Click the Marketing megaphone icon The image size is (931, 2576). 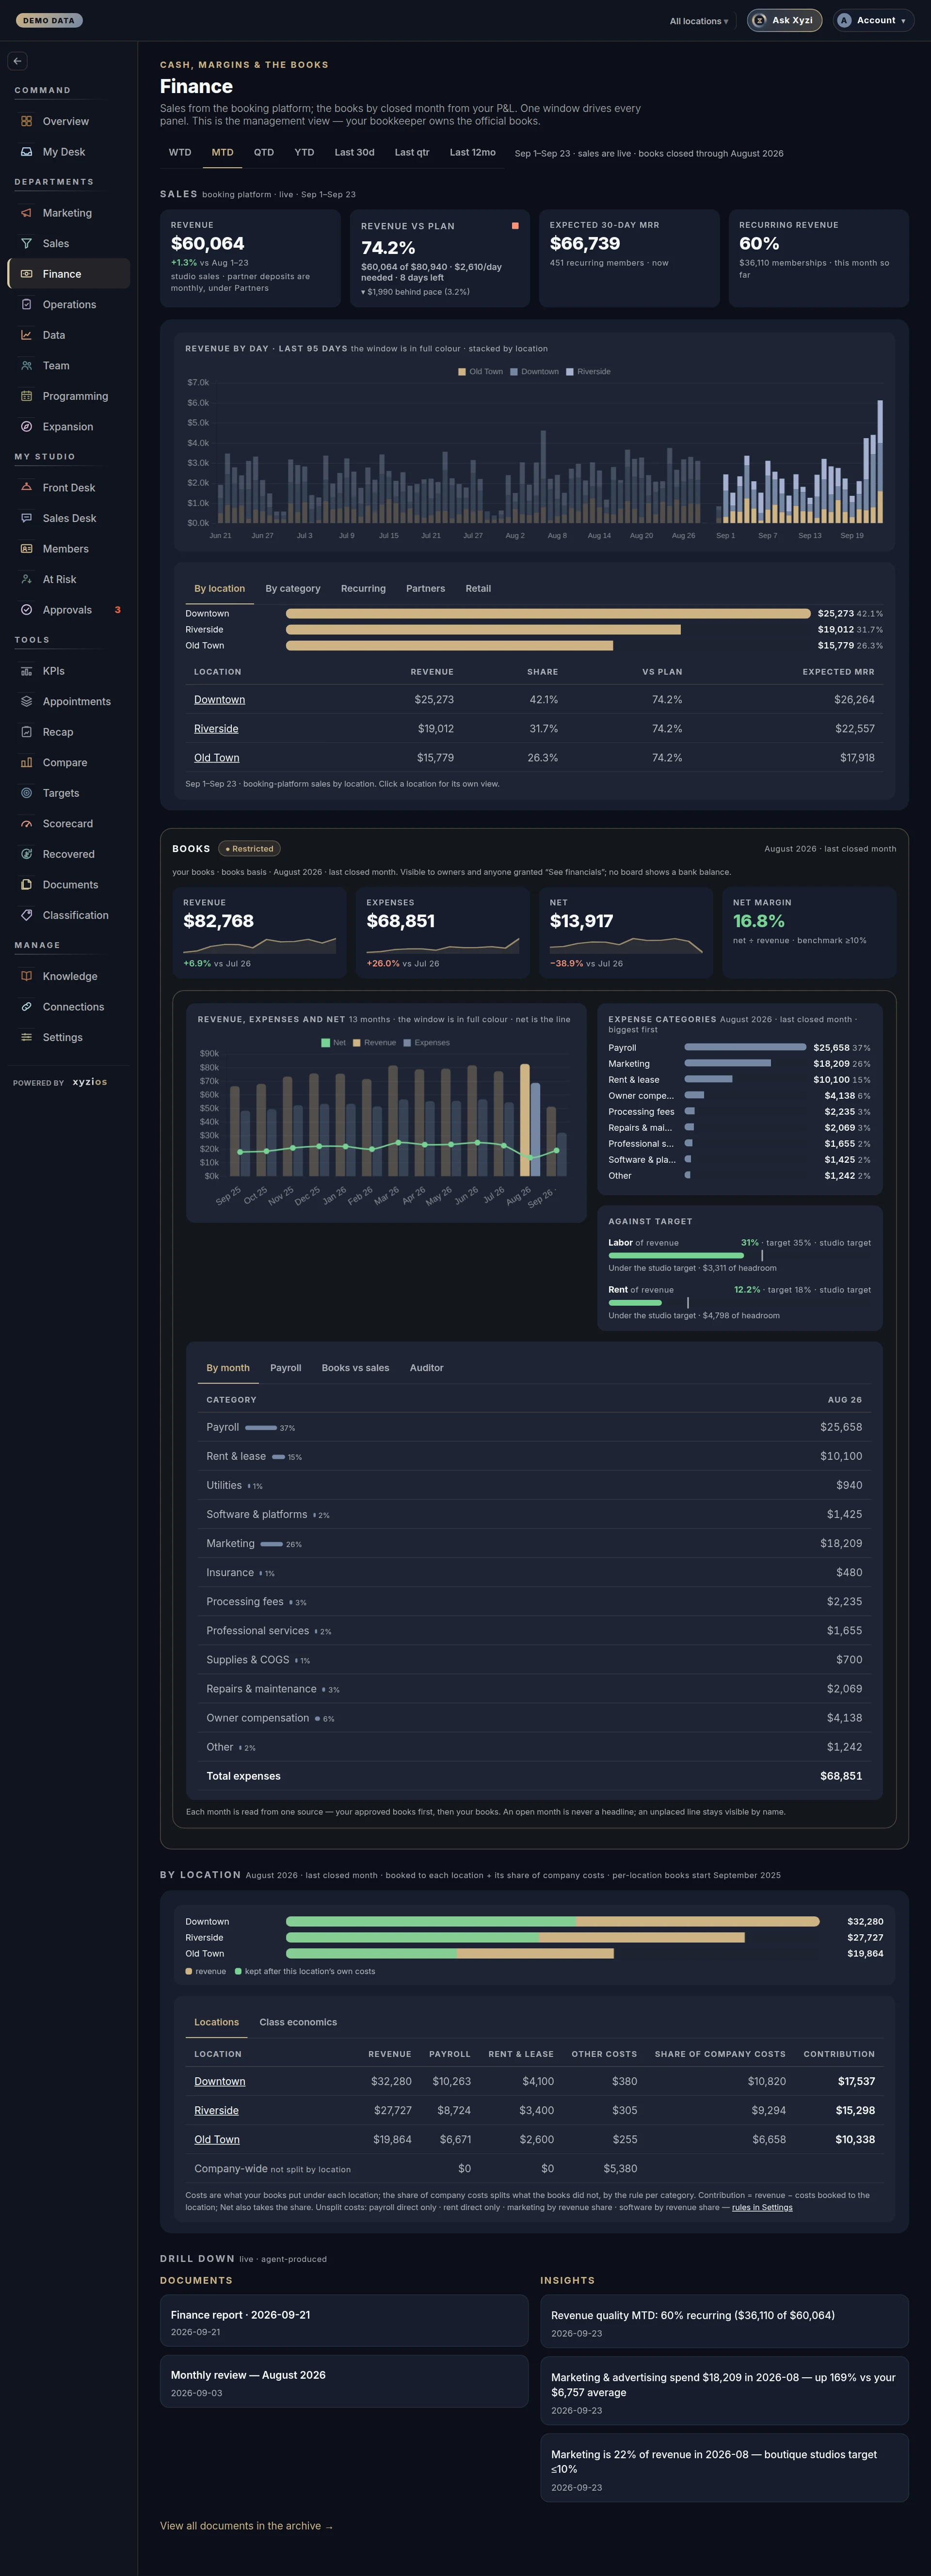click(x=27, y=213)
